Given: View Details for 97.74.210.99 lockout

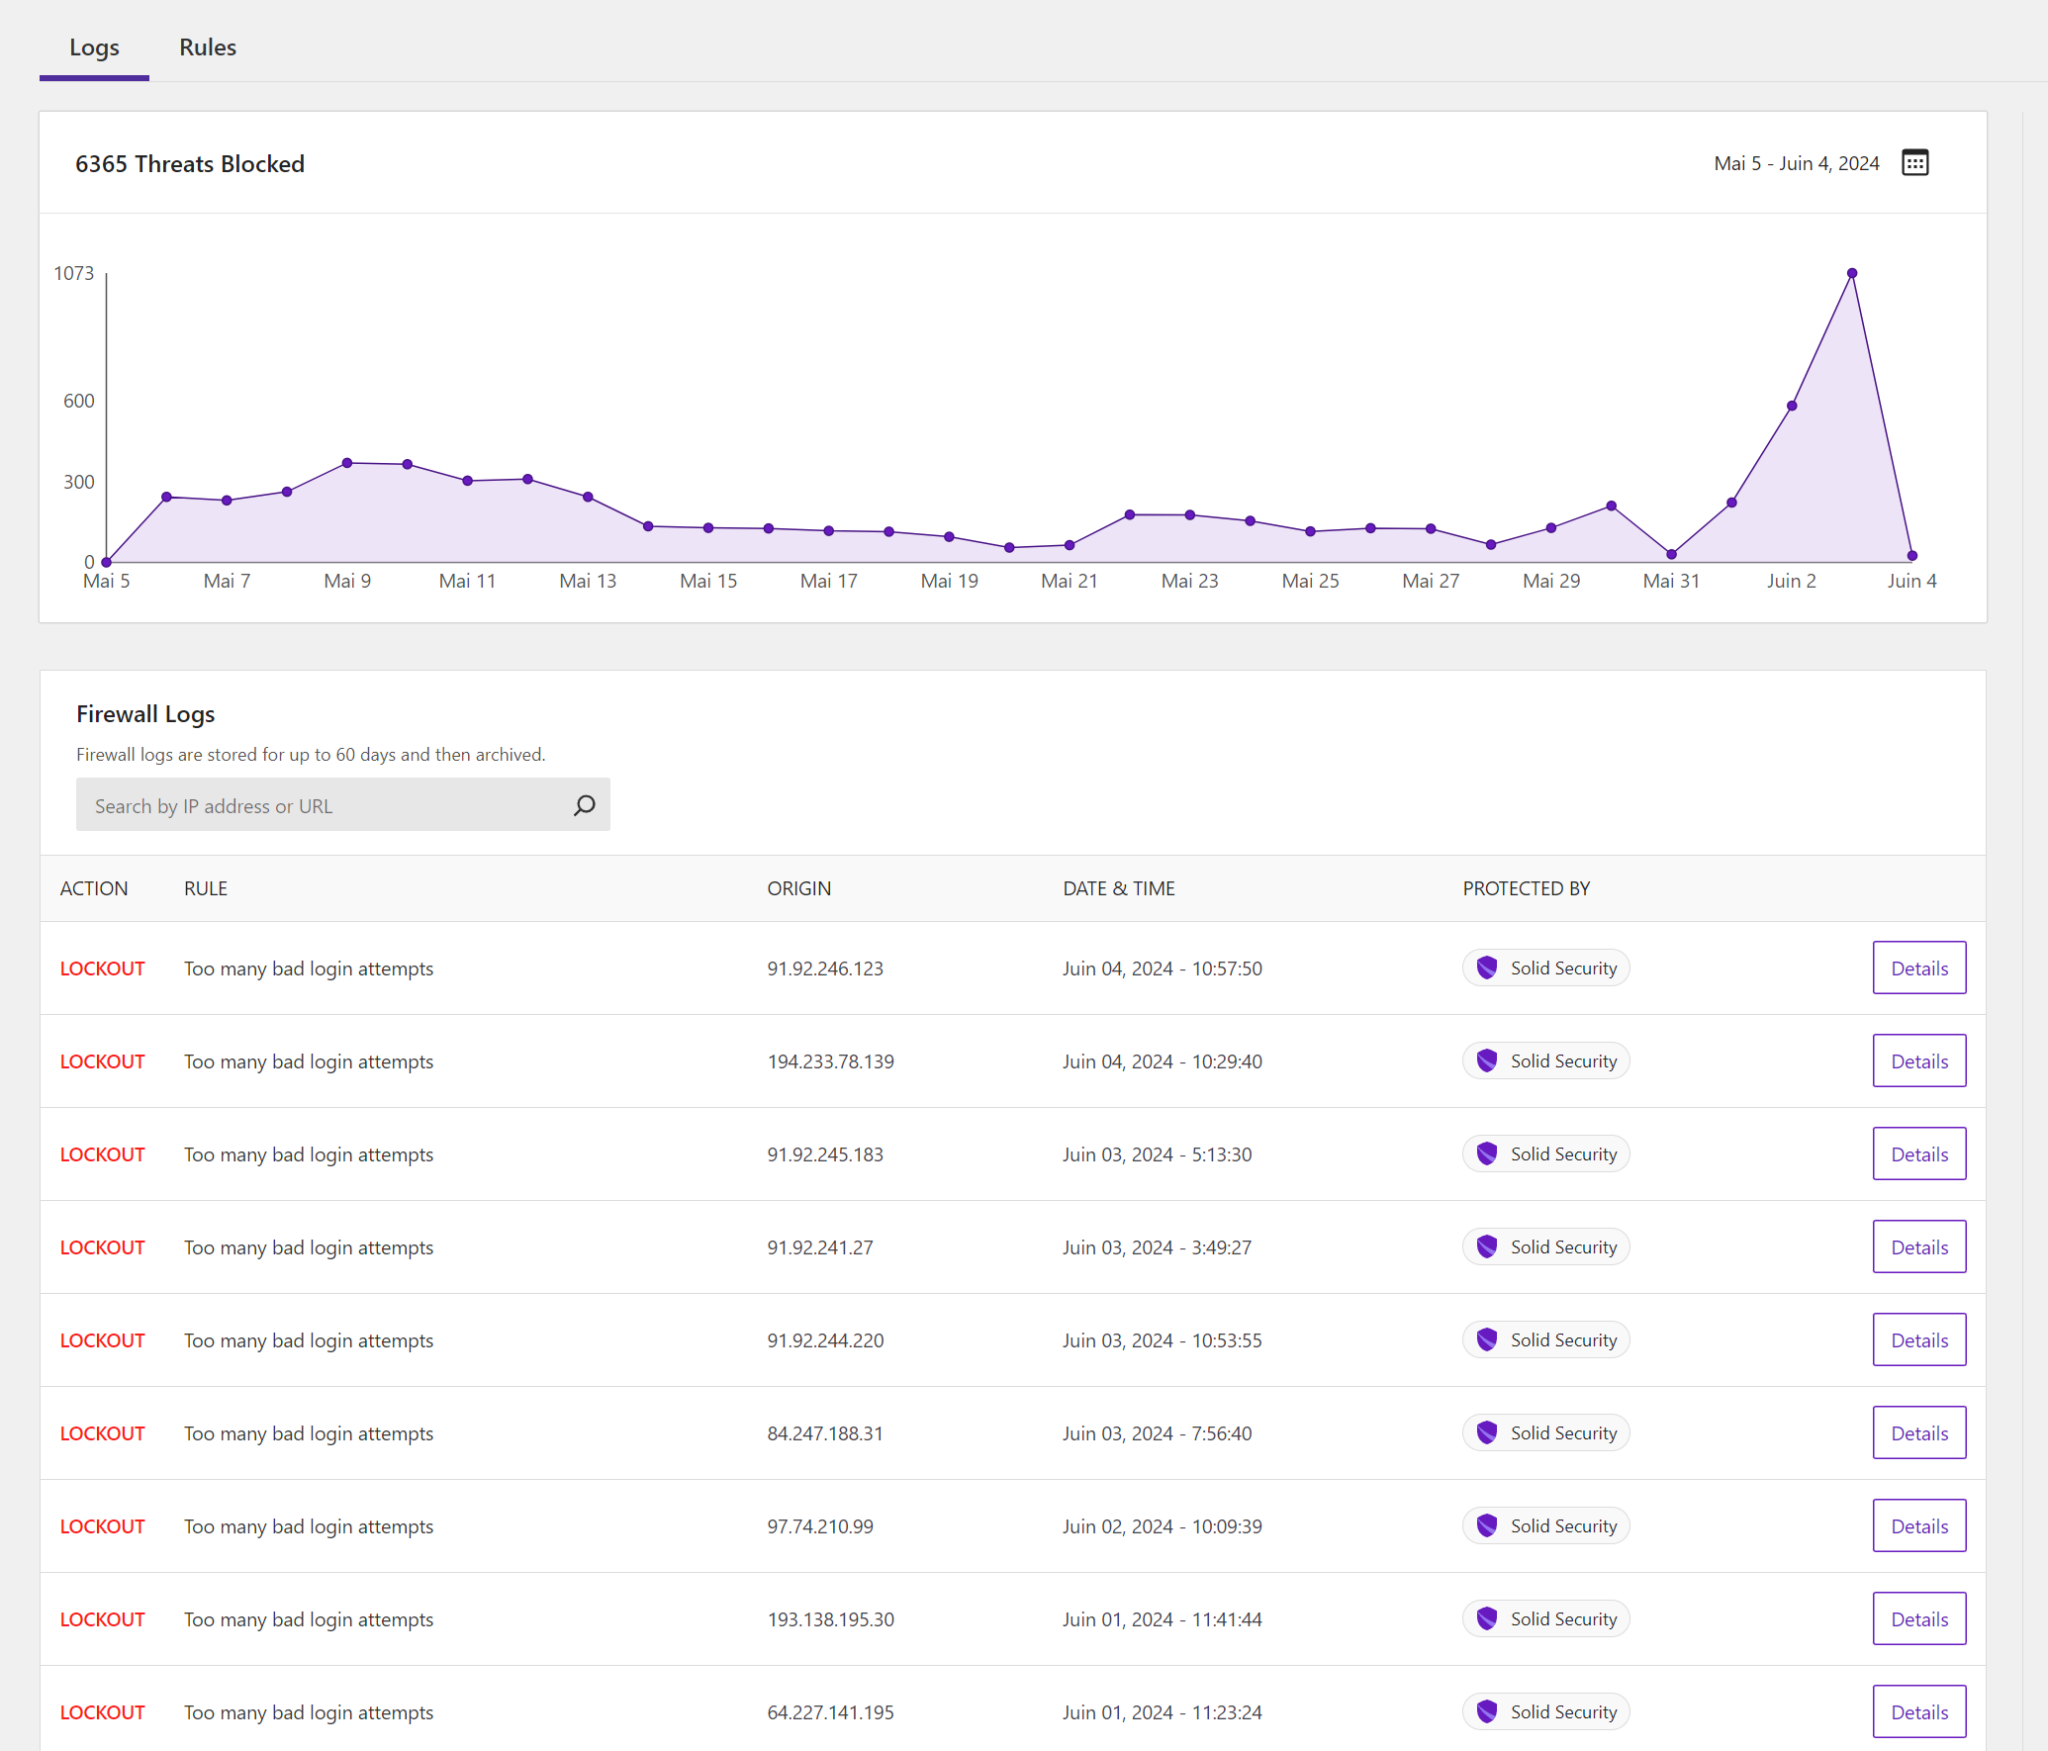Looking at the screenshot, I should pyautogui.click(x=1918, y=1525).
